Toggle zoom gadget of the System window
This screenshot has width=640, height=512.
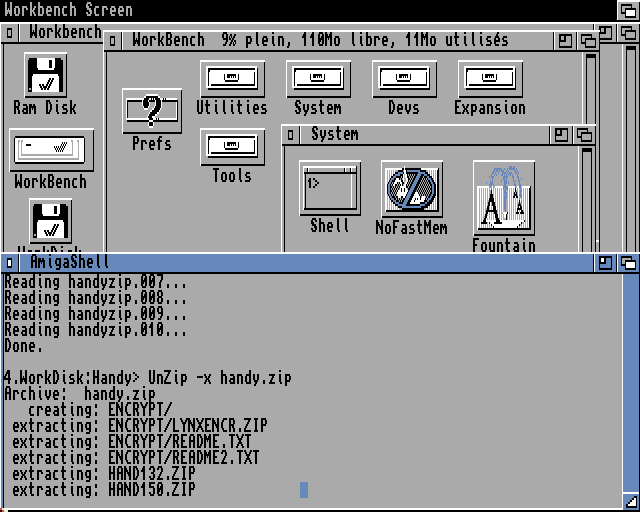coord(562,134)
